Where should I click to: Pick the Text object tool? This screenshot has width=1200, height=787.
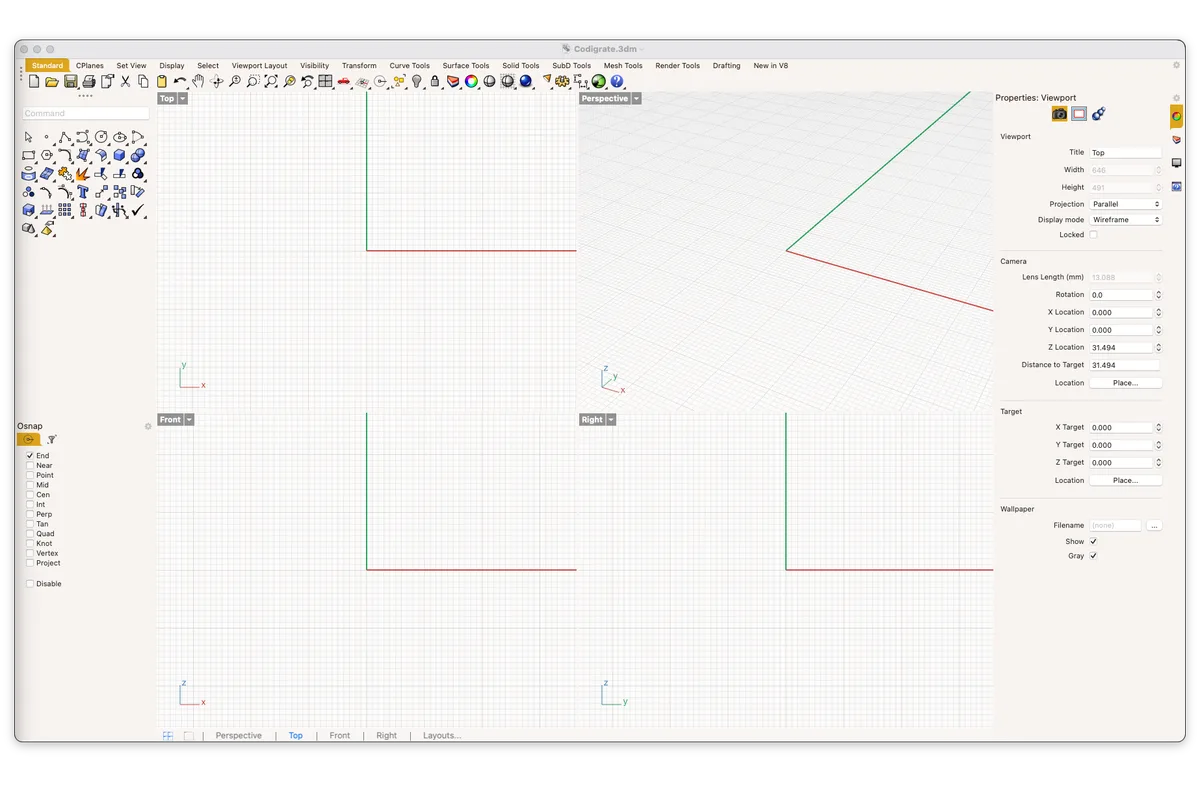tap(83, 192)
